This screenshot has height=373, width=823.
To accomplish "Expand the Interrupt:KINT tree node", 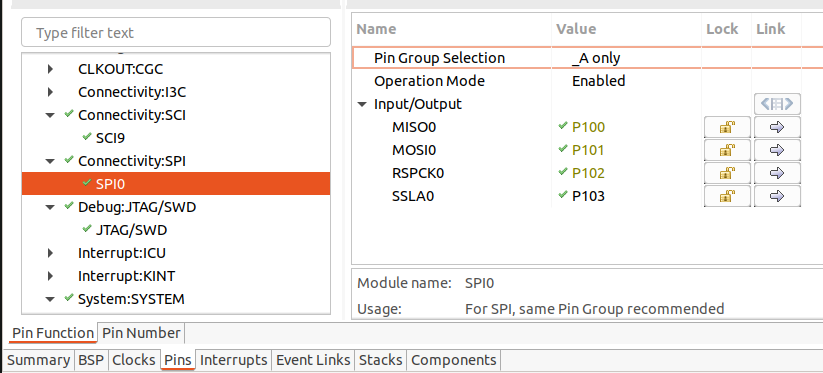I will [50, 276].
